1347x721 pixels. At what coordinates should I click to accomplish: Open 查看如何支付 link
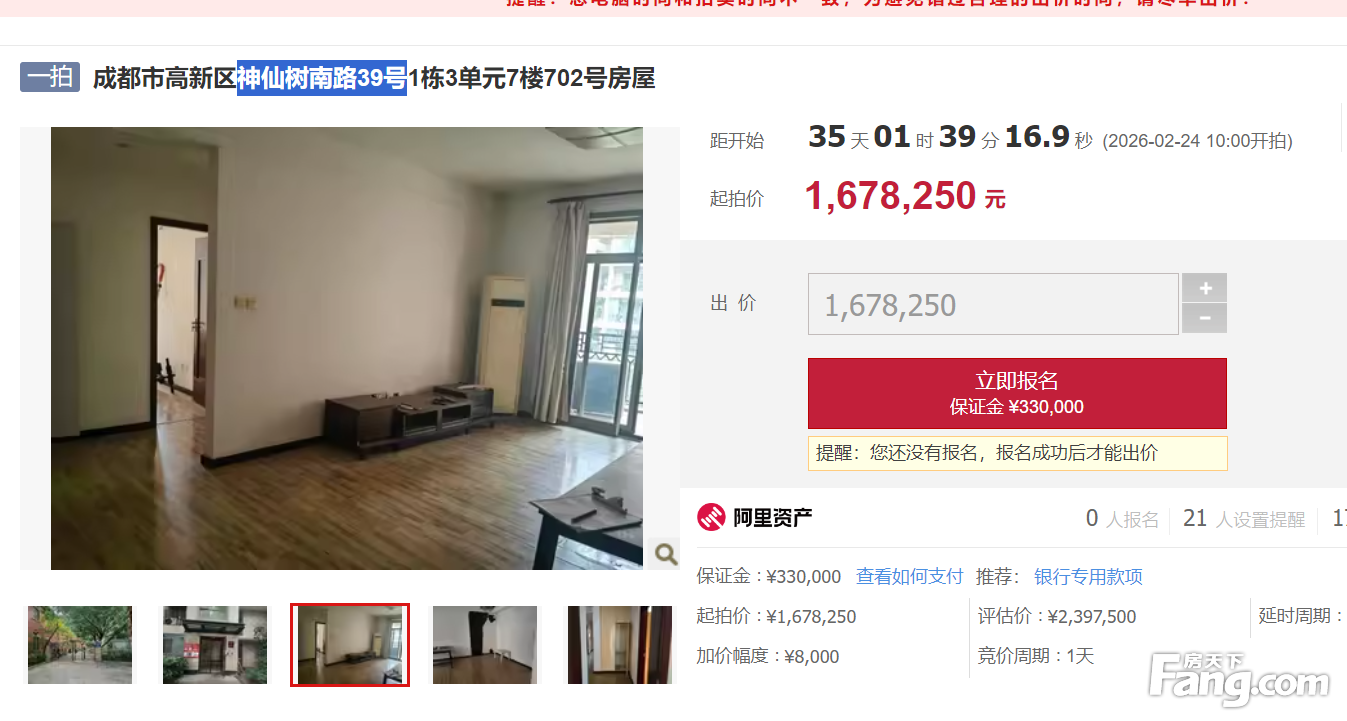point(909,576)
